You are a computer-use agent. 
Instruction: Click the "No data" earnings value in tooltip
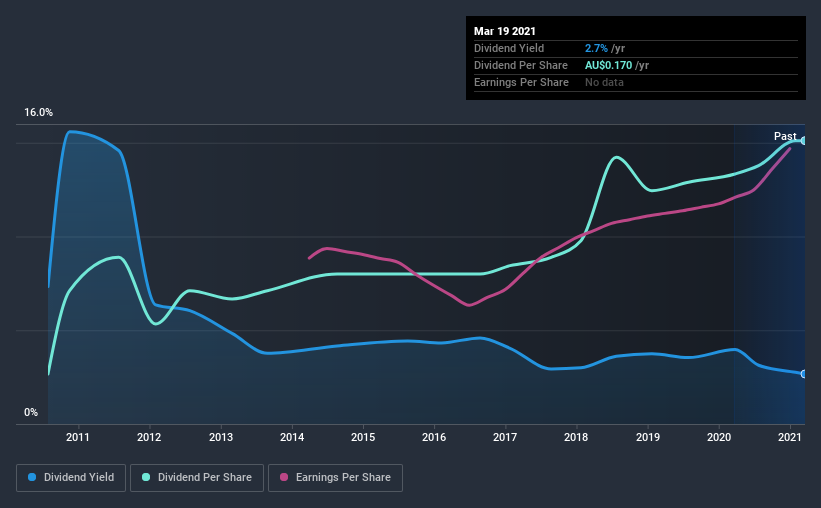click(604, 82)
